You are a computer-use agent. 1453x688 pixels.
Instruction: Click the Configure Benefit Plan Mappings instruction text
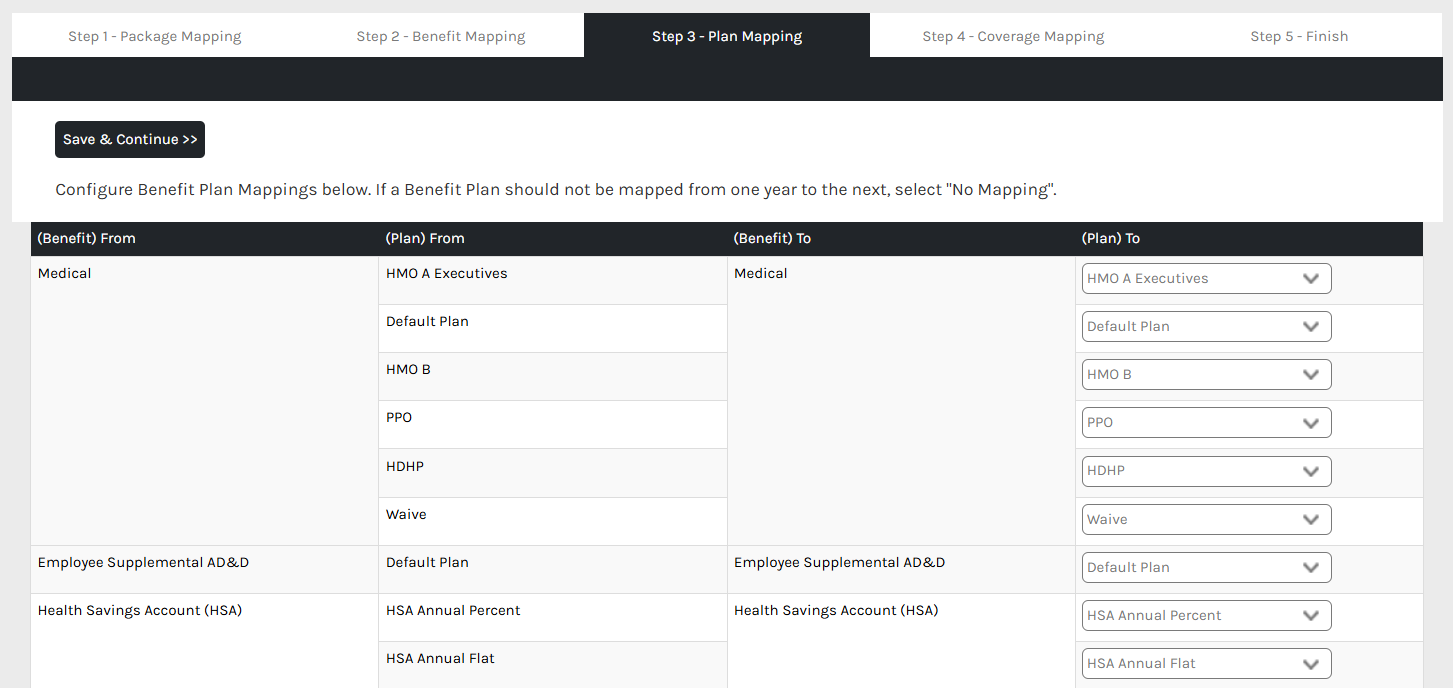pyautogui.click(x=556, y=190)
